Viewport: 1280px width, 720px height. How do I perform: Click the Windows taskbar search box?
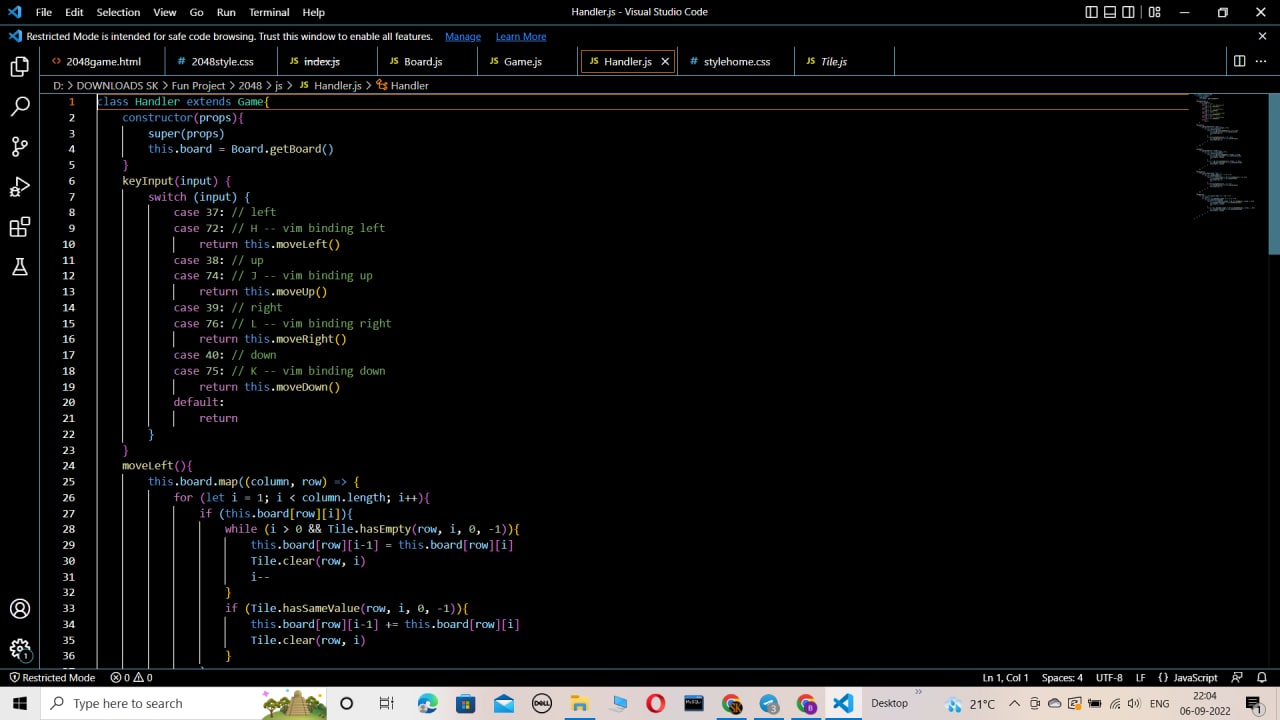[x=185, y=703]
